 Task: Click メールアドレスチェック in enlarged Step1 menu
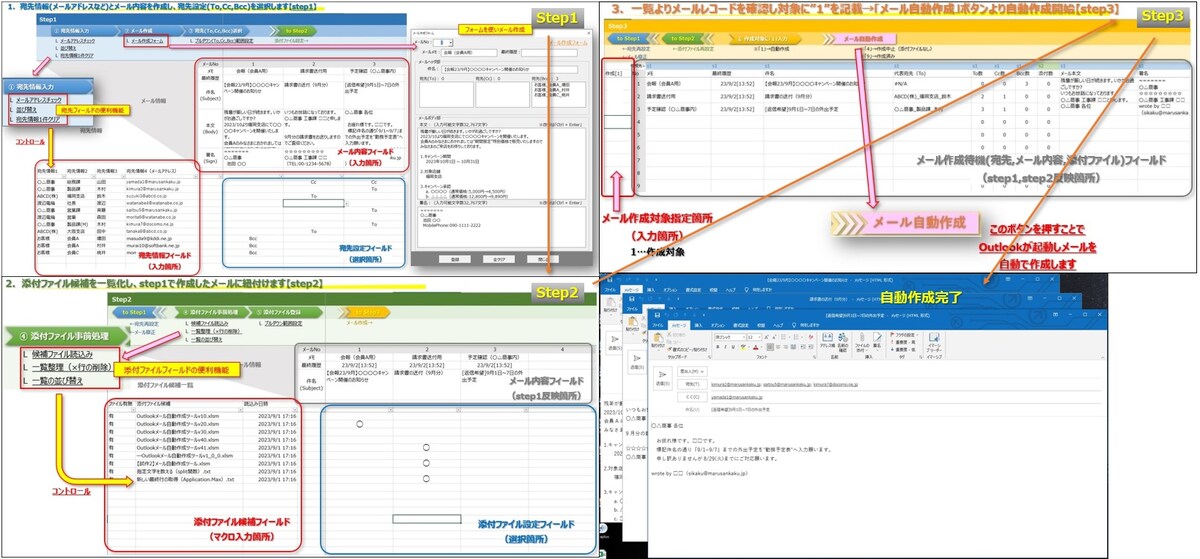point(38,100)
